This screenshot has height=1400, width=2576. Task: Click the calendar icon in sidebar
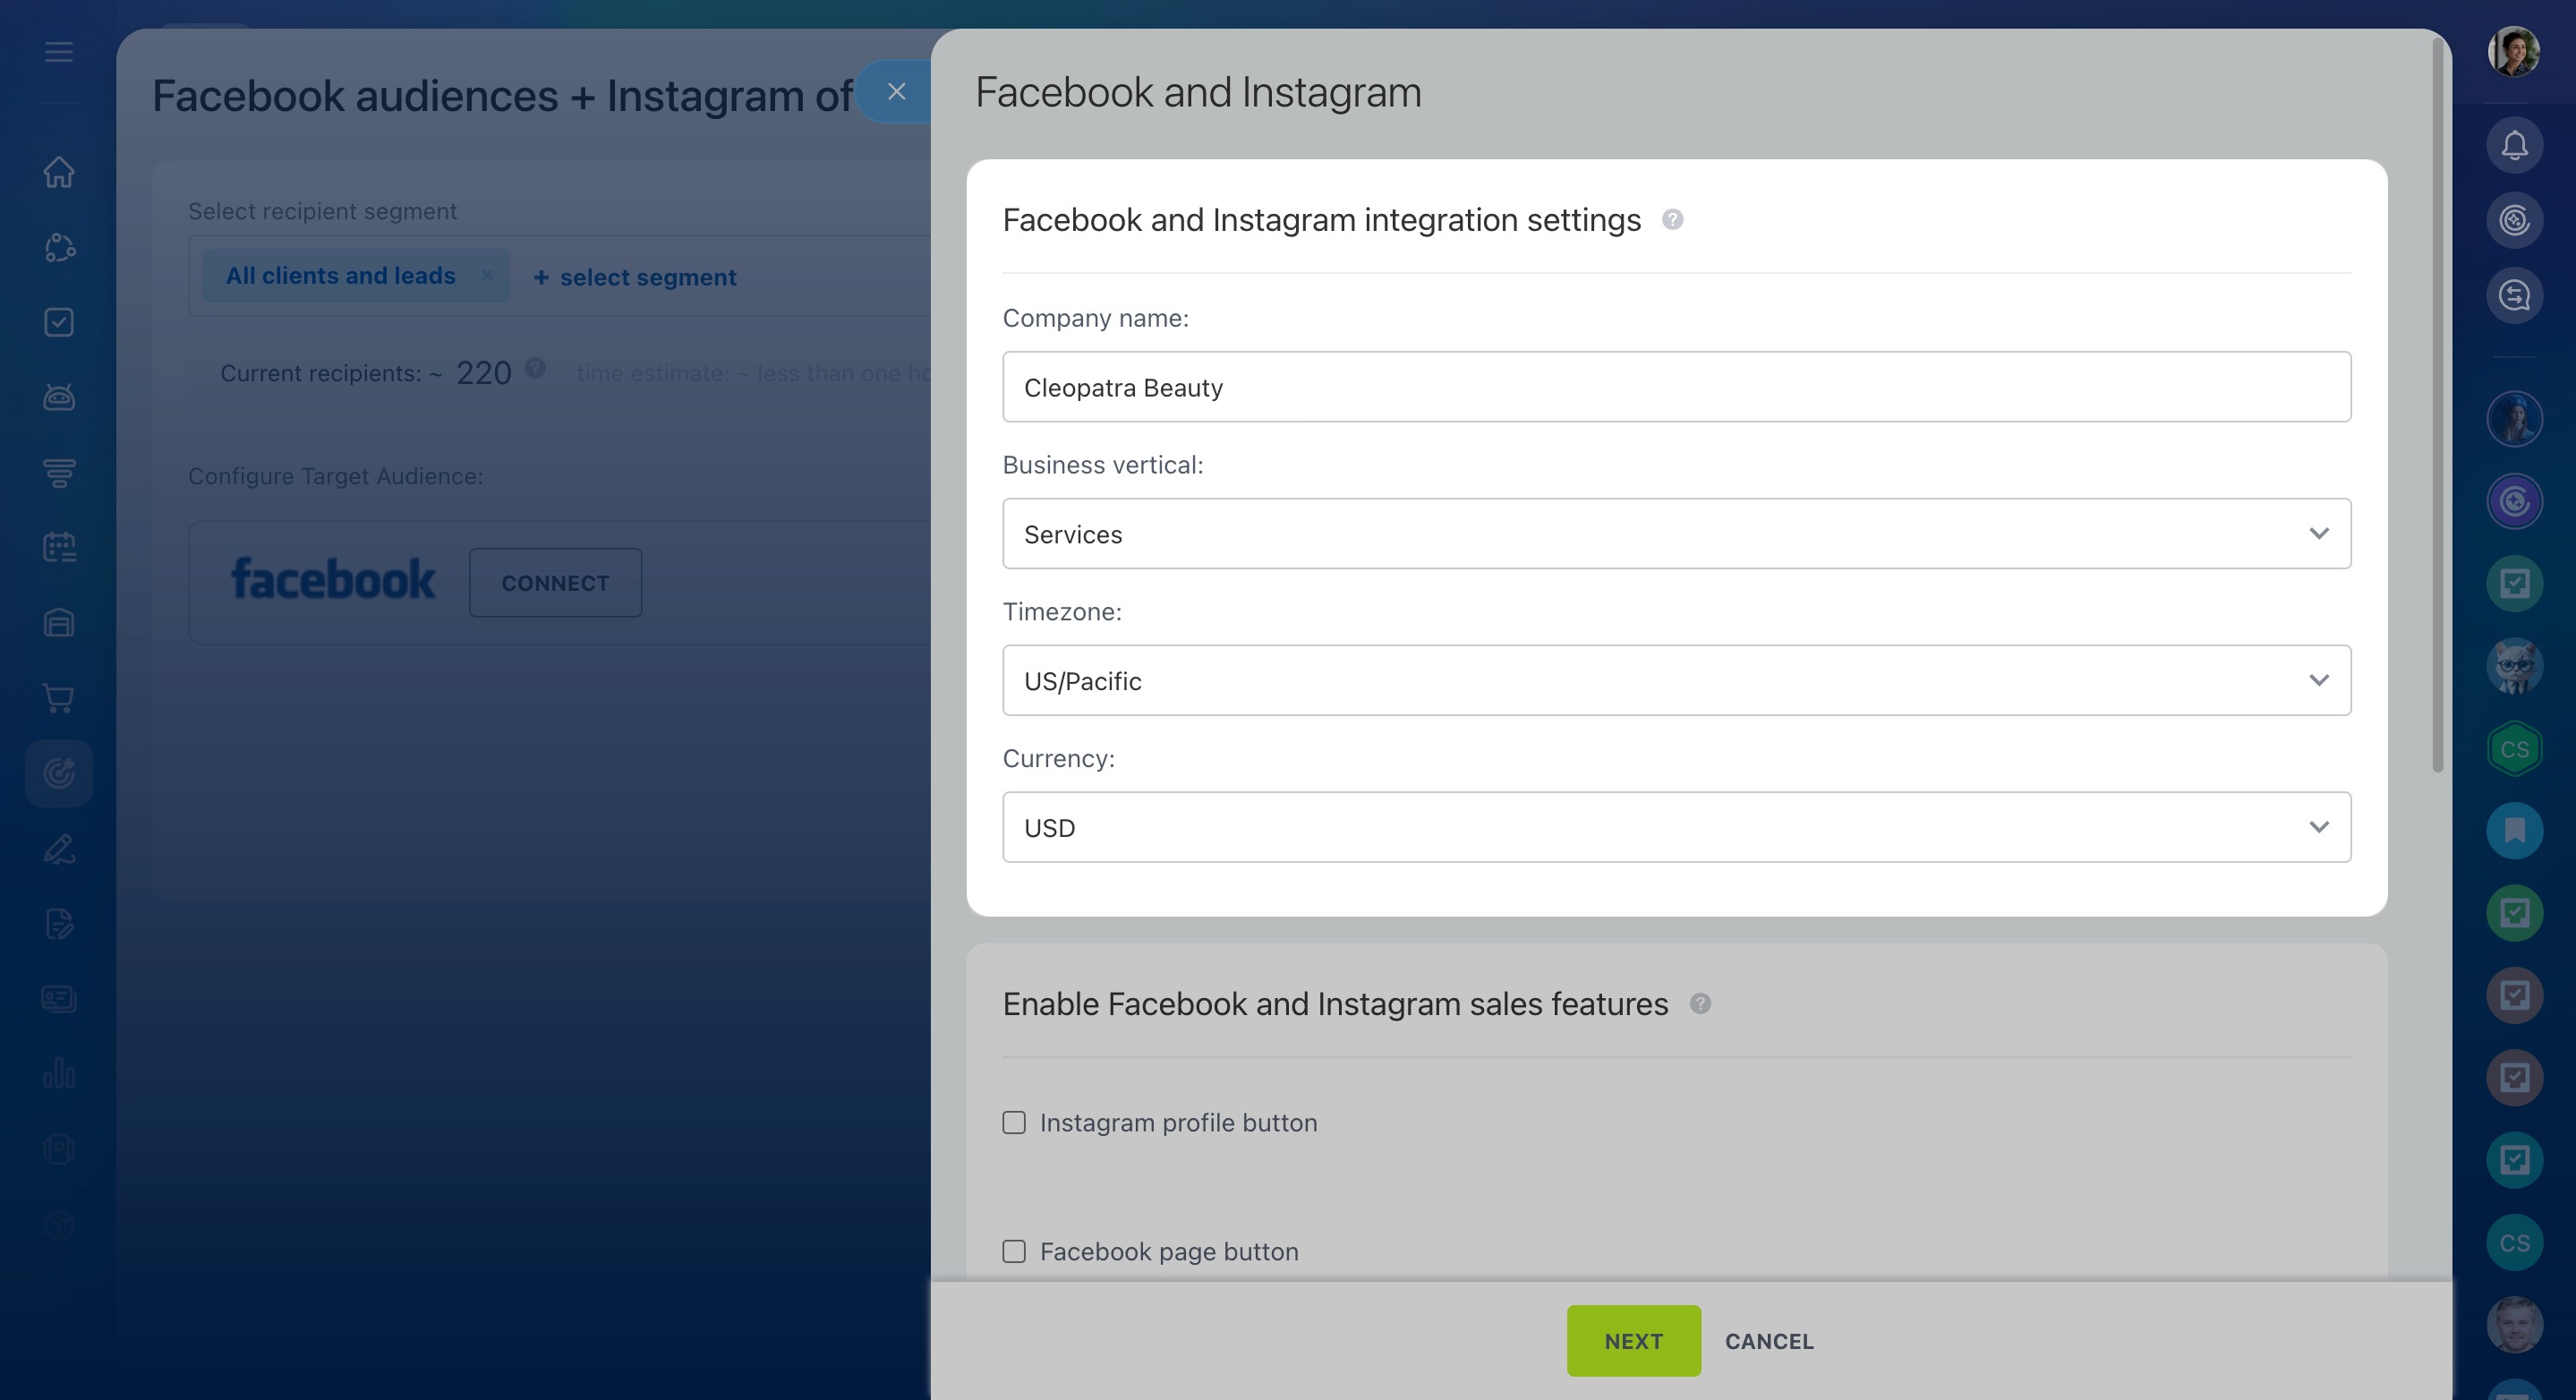pos(59,547)
